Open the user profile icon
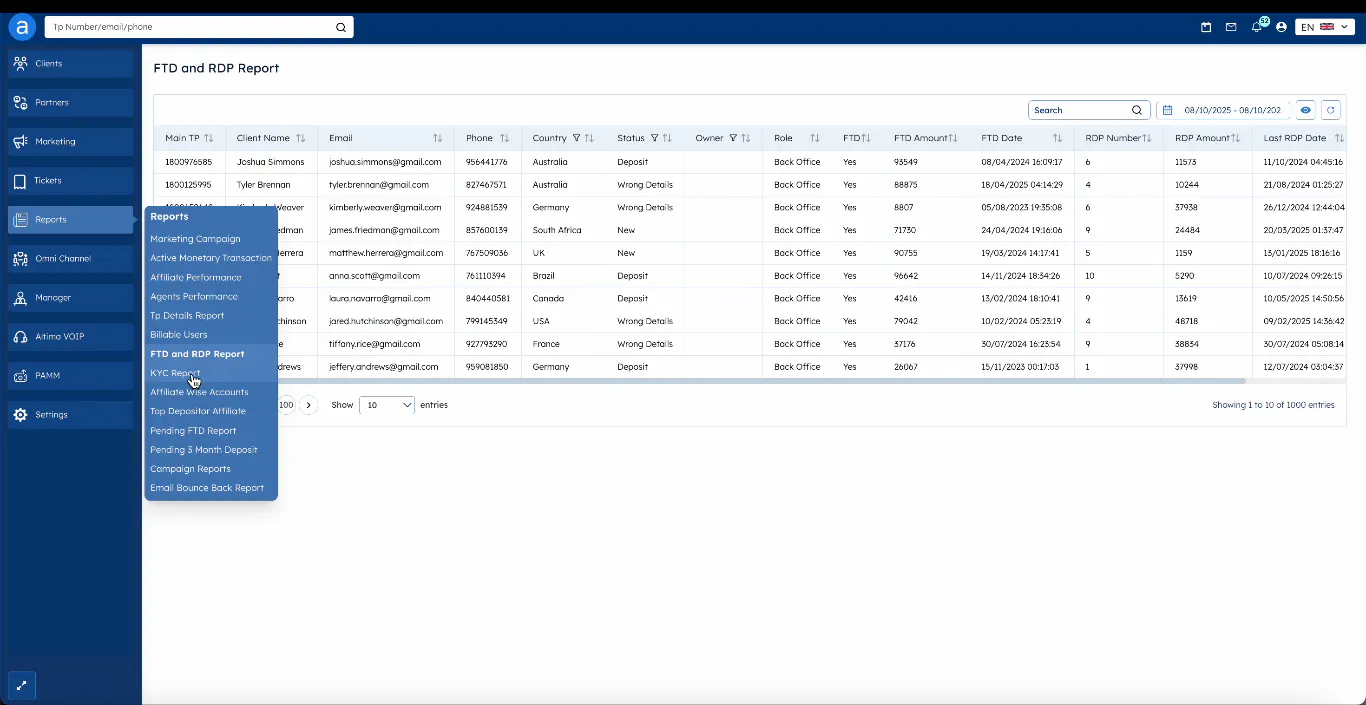 click(x=1281, y=27)
